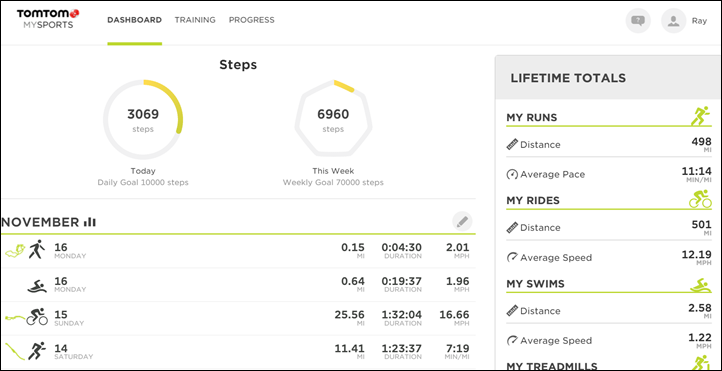This screenshot has height=371, width=722.
Task: Click the walking activity icon for Monday 16
Action: click(36, 249)
